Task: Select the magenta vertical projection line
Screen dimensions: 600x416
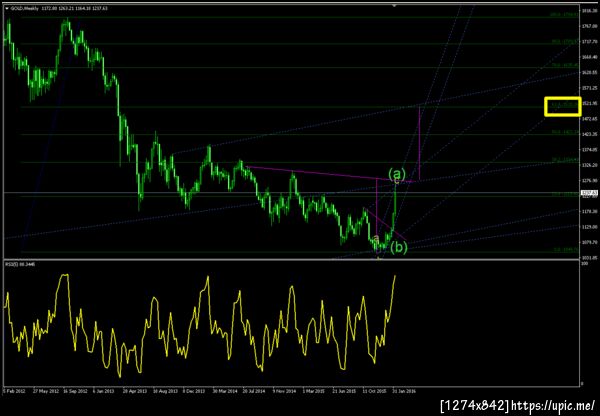Action: [x=420, y=144]
